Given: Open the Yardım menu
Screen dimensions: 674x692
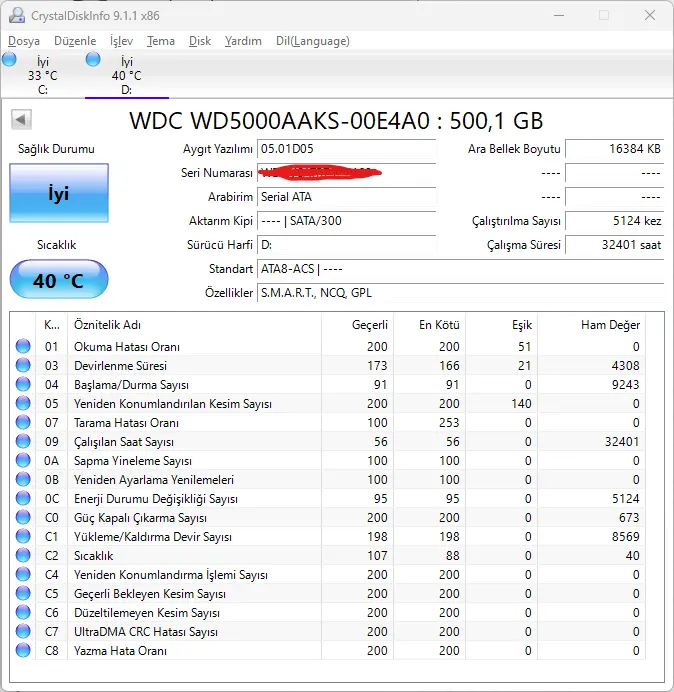Looking at the screenshot, I should point(243,41).
